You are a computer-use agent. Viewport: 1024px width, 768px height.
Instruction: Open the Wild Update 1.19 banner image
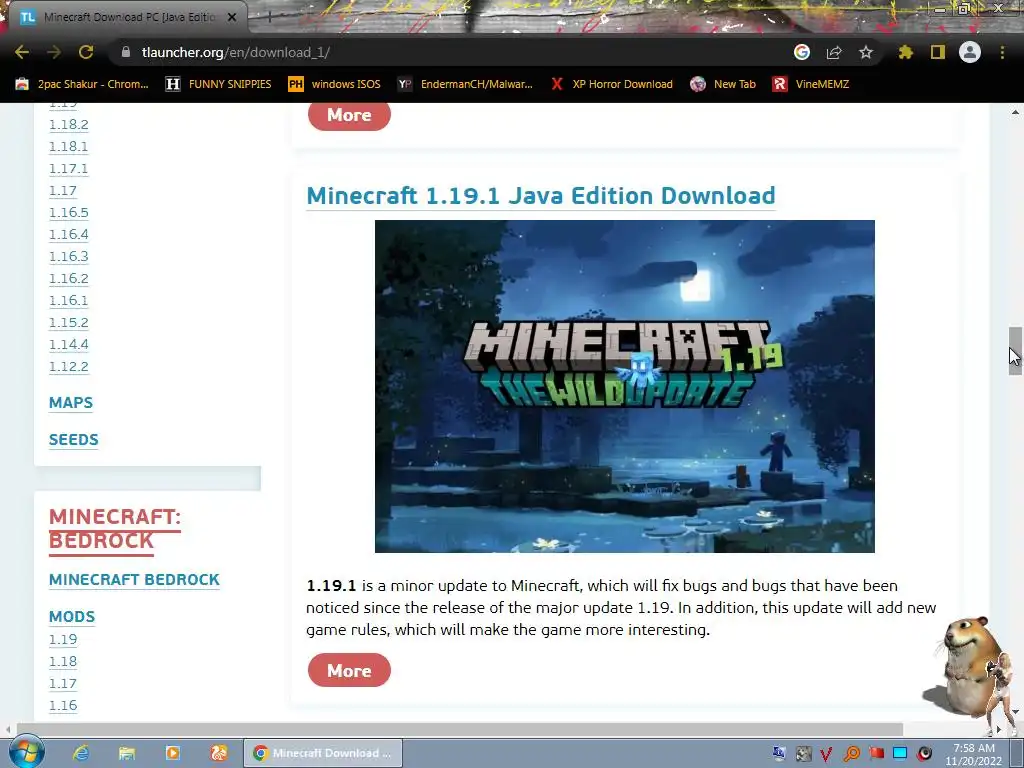(x=624, y=387)
